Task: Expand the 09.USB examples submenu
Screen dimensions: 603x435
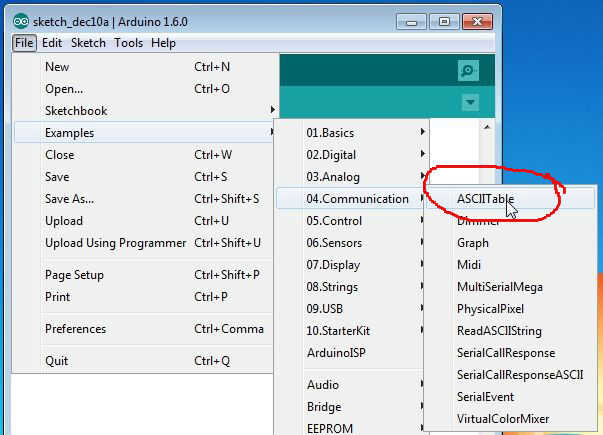Action: point(350,309)
